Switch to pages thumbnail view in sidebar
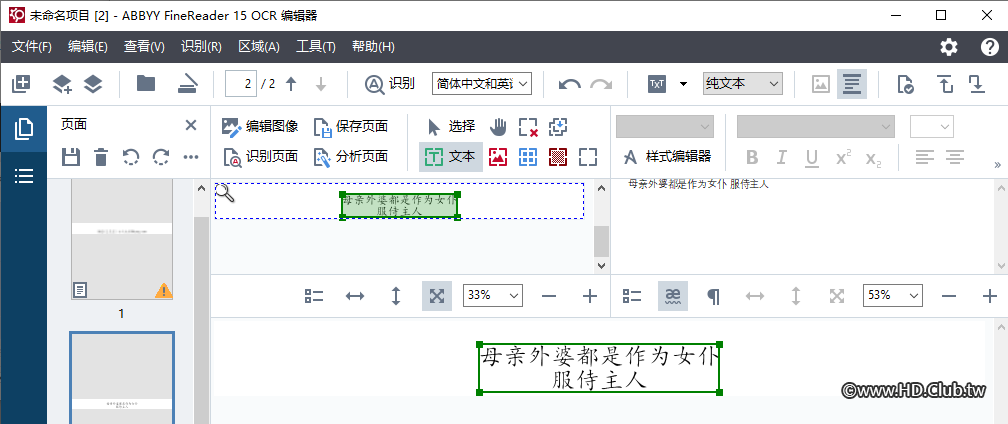The image size is (1008, 424). (x=24, y=129)
